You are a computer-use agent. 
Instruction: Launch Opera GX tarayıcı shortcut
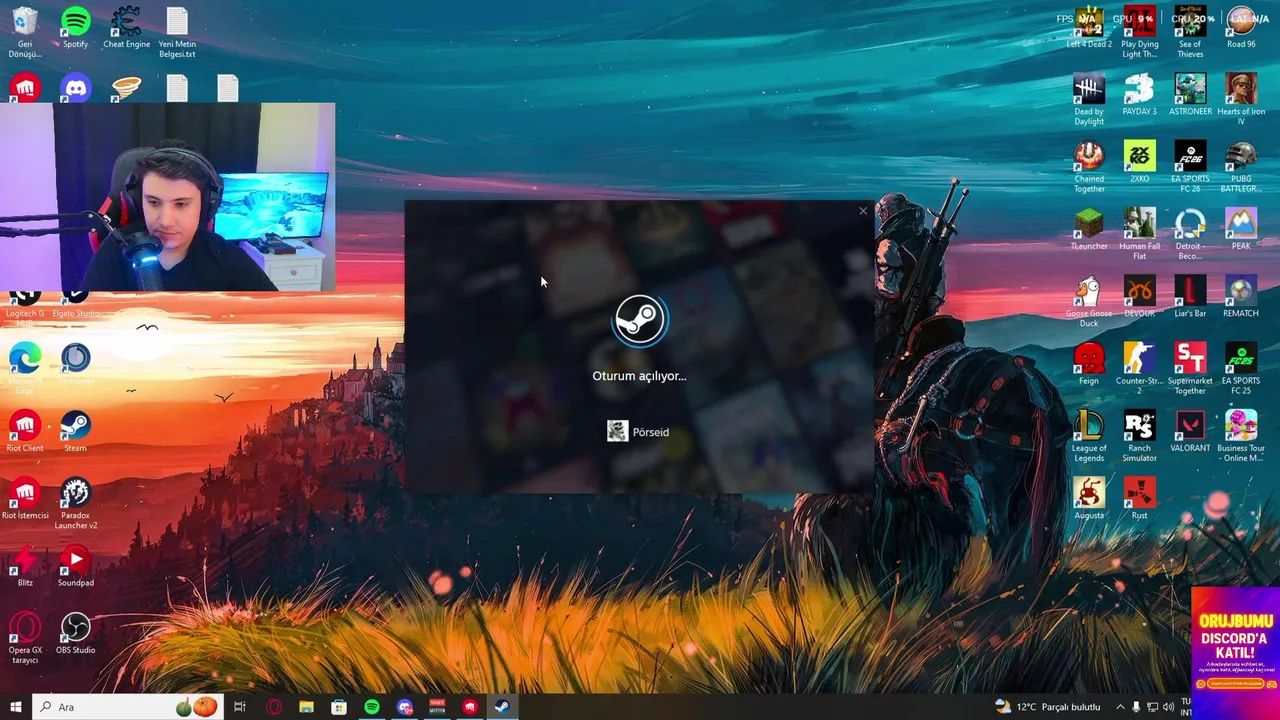25,638
